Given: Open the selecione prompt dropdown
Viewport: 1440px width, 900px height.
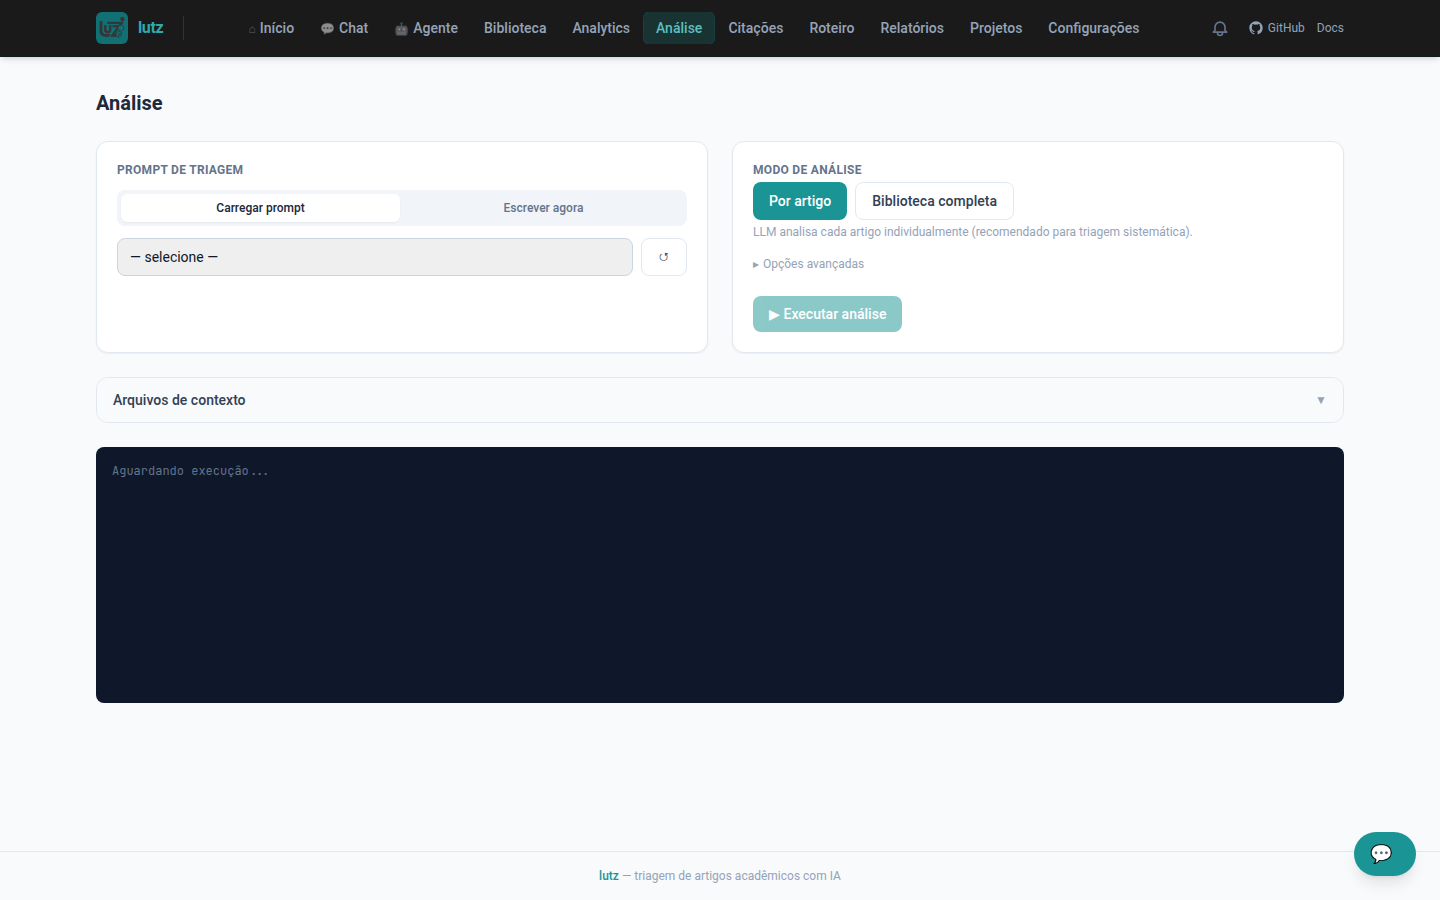Looking at the screenshot, I should pyautogui.click(x=375, y=257).
